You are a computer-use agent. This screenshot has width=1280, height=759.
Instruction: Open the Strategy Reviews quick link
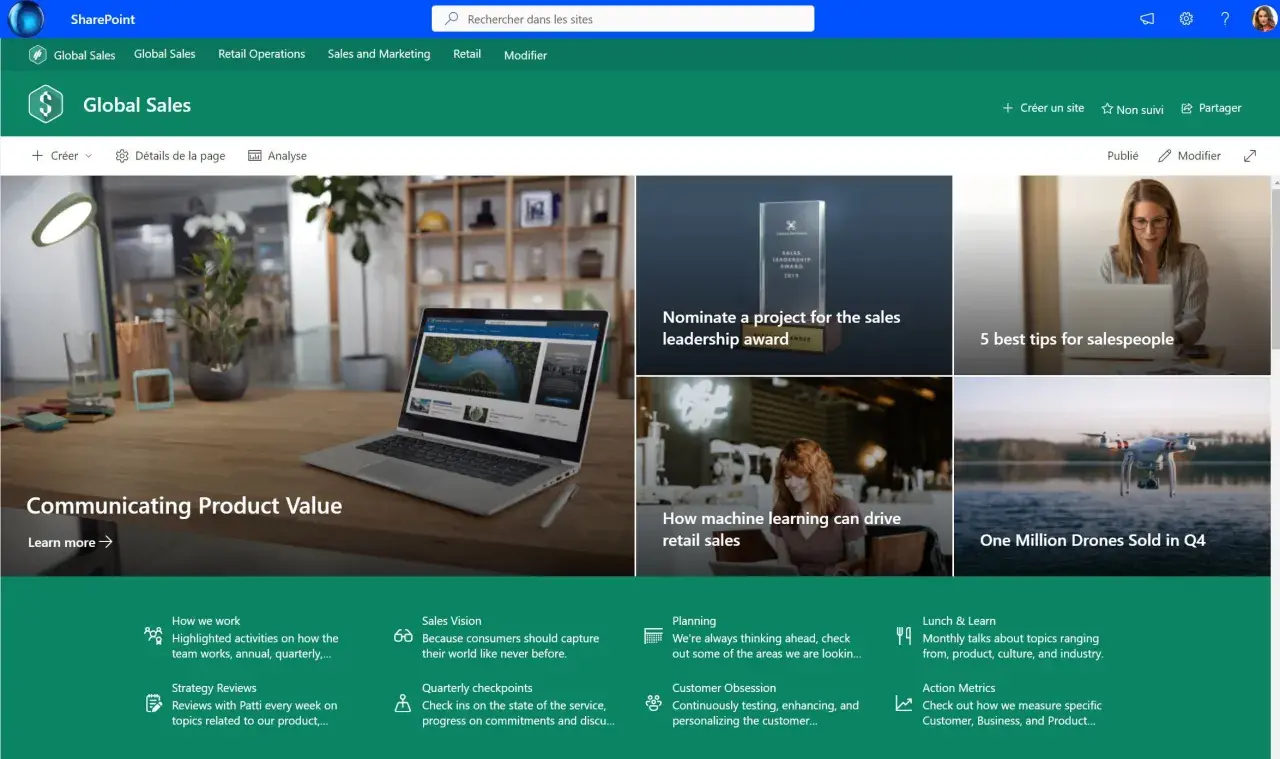point(242,704)
